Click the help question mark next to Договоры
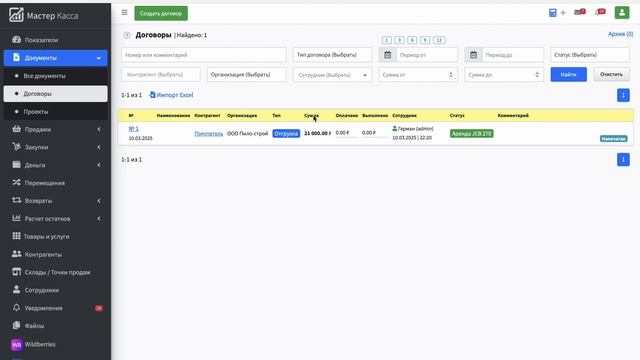This screenshot has height=360, width=640. [x=127, y=36]
